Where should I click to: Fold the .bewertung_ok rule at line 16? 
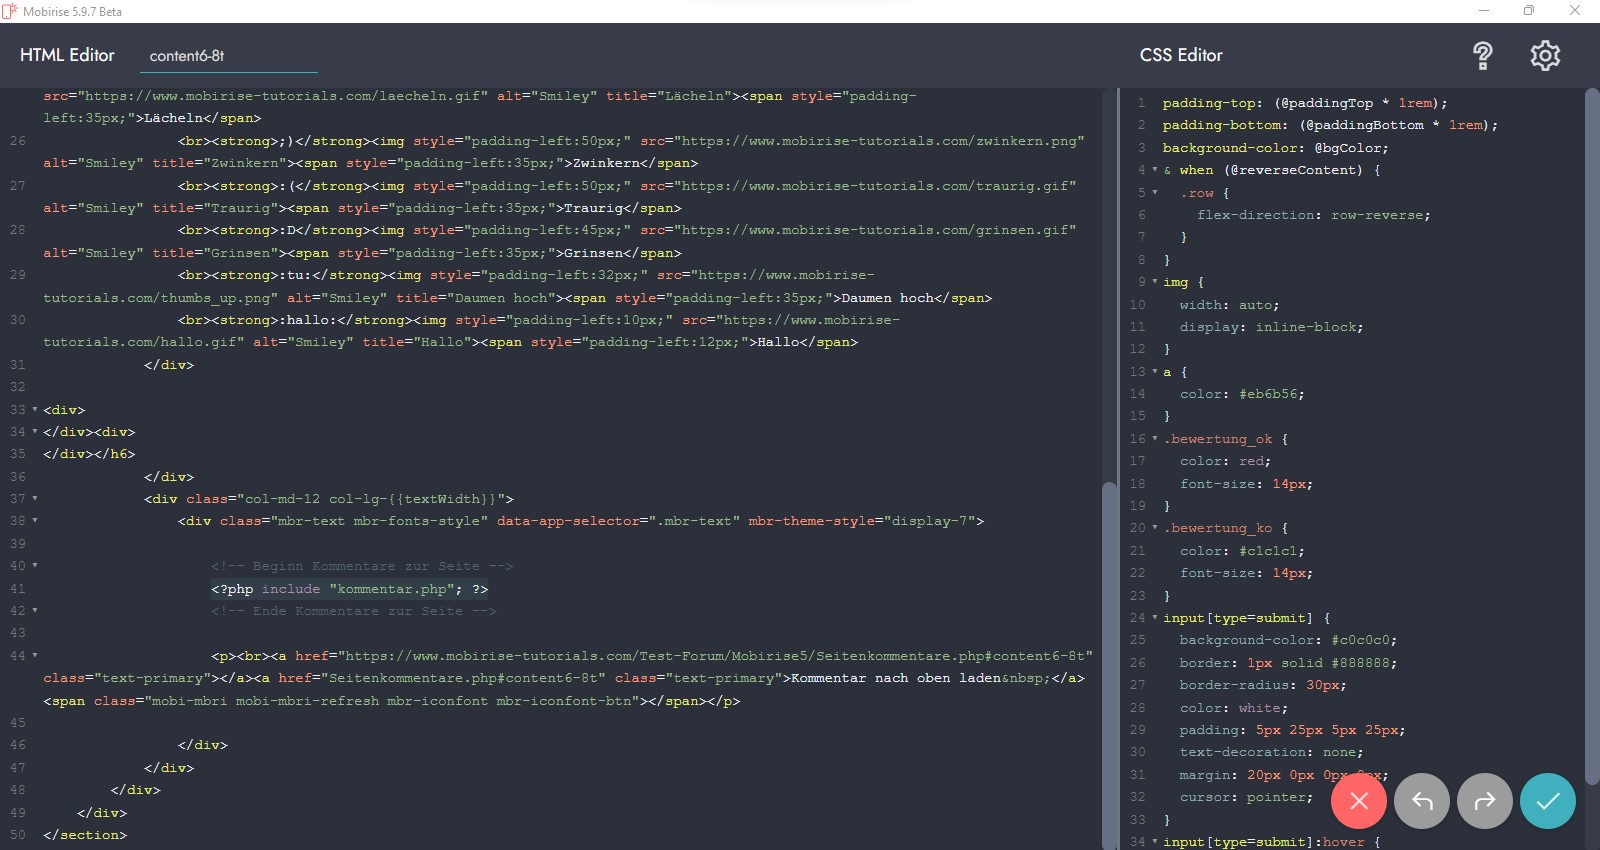coord(1154,439)
